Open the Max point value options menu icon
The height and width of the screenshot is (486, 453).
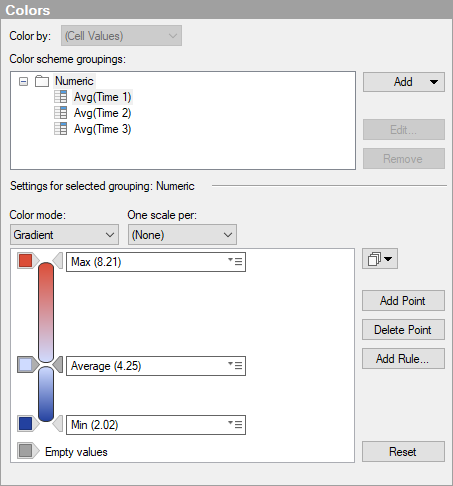(235, 261)
